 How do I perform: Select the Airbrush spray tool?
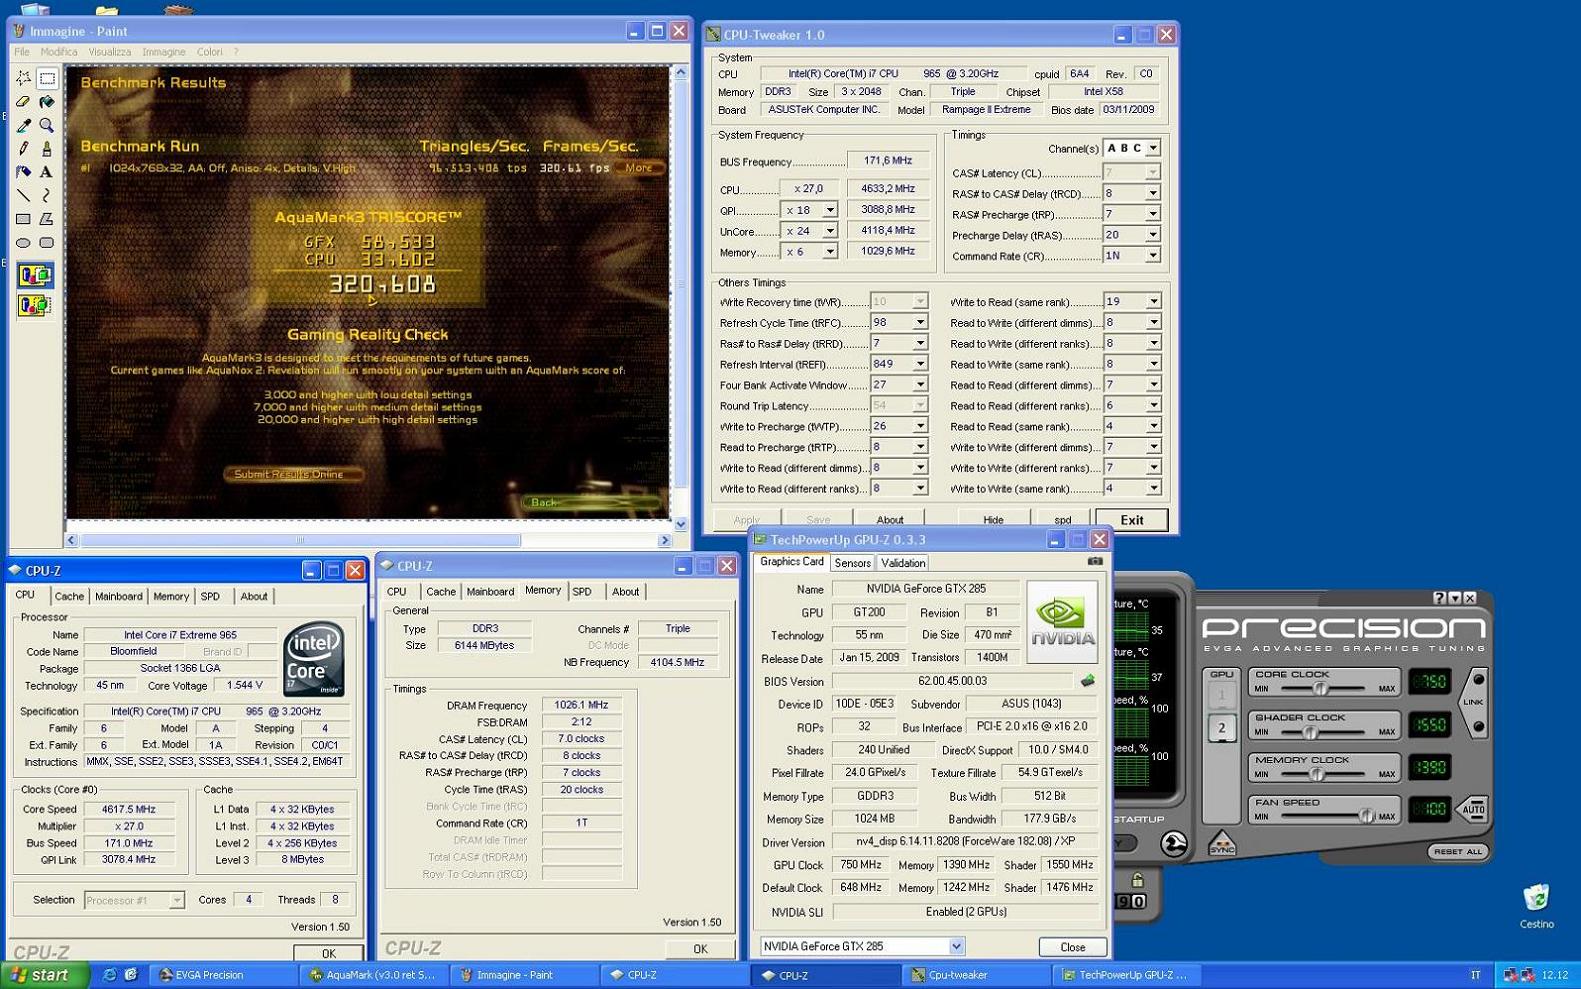click(23, 172)
